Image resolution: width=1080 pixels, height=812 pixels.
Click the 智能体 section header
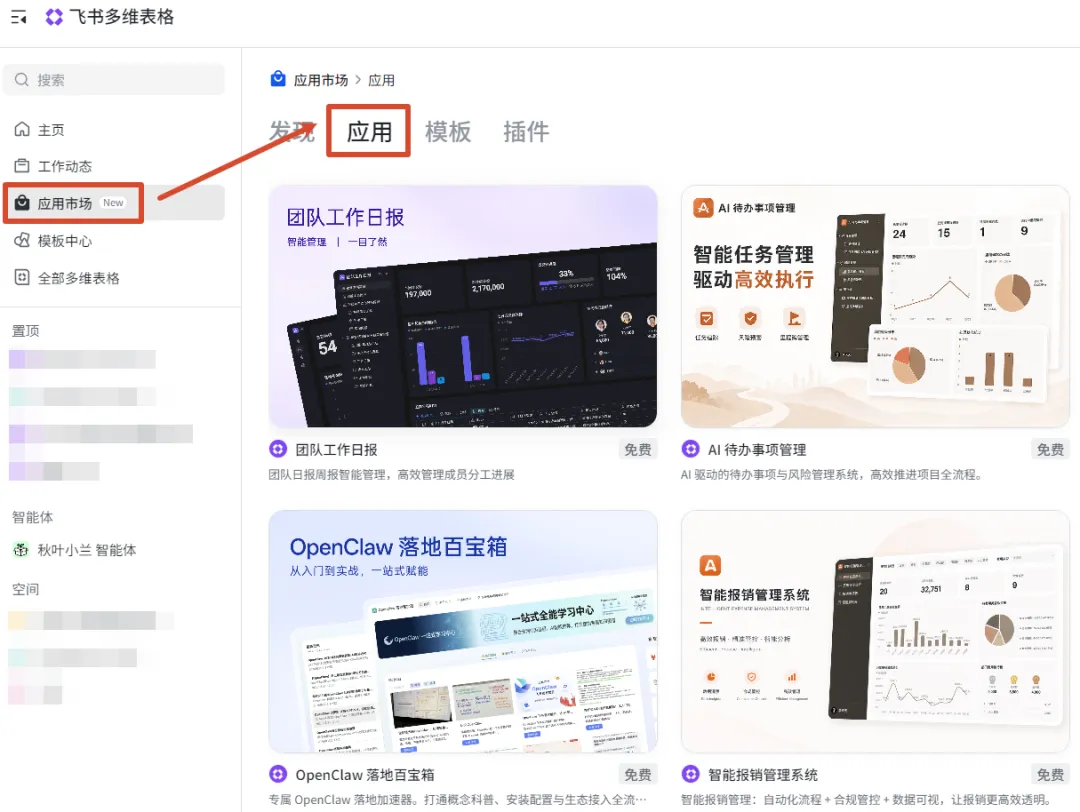coord(32,517)
